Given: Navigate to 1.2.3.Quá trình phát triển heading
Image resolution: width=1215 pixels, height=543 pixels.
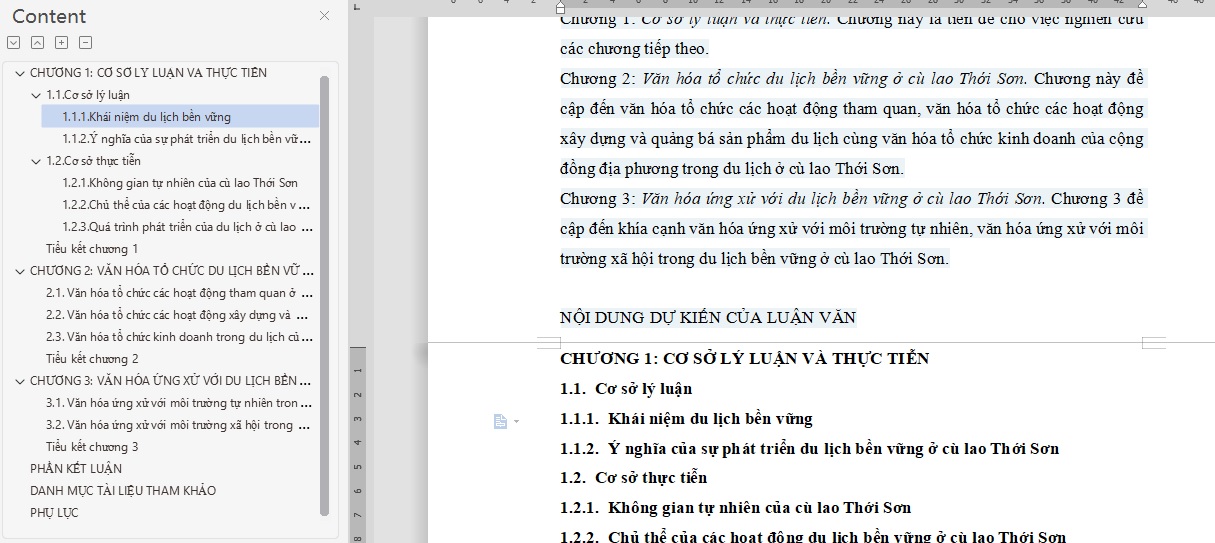Looking at the screenshot, I should [x=186, y=227].
